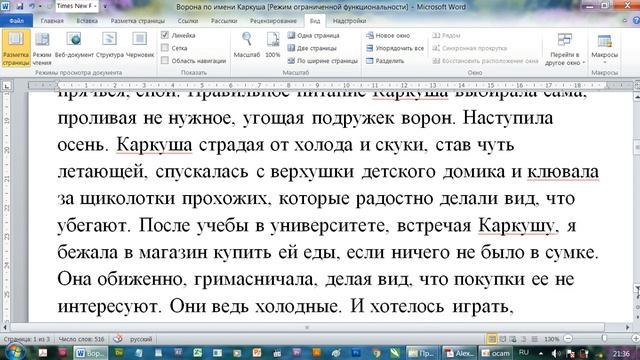Click zoom out minus button
Screen dimensions: 640x360
[x=568, y=339]
